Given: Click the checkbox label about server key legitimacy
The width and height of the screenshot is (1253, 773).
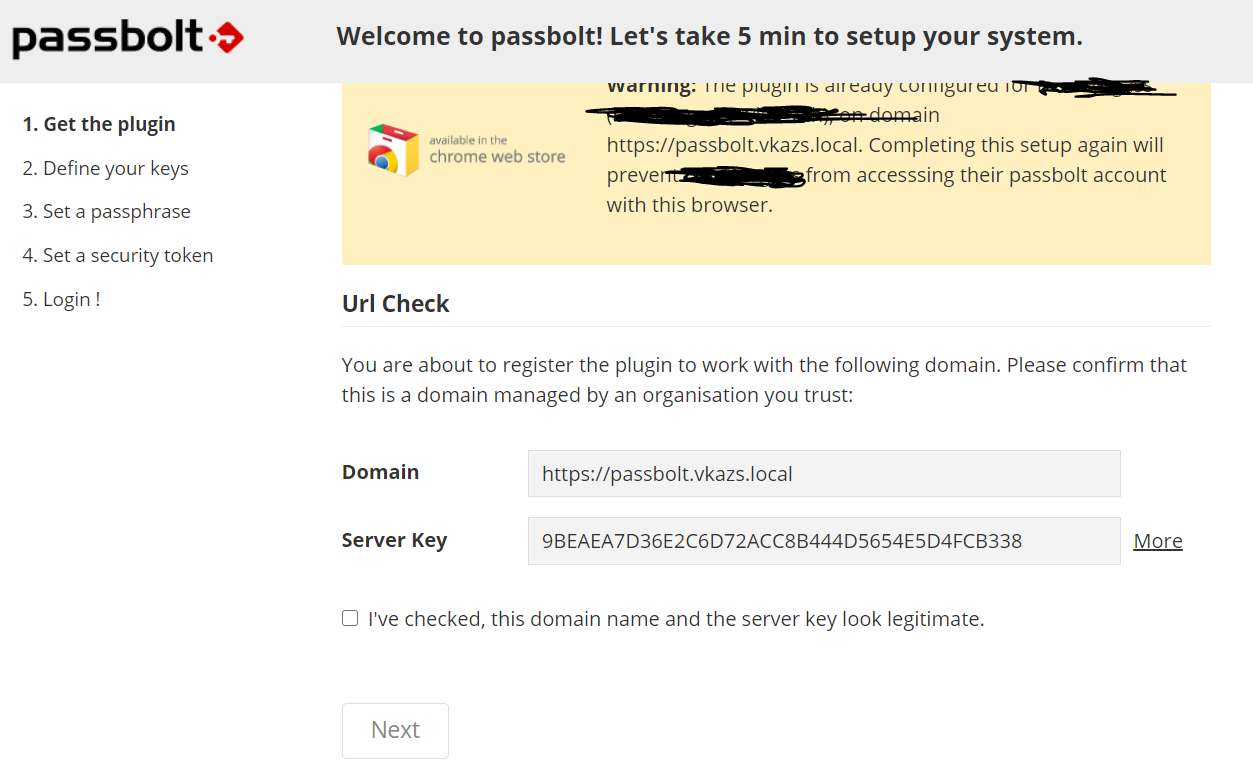Looking at the screenshot, I should 676,619.
